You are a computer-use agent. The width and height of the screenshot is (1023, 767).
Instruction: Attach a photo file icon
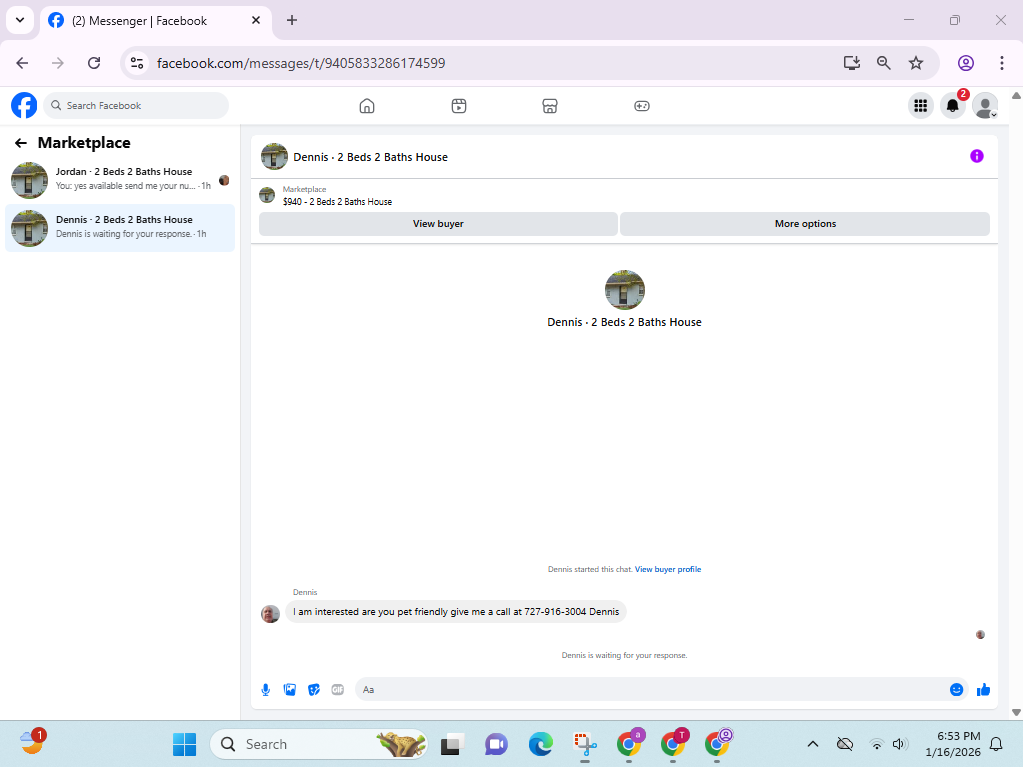coord(290,689)
